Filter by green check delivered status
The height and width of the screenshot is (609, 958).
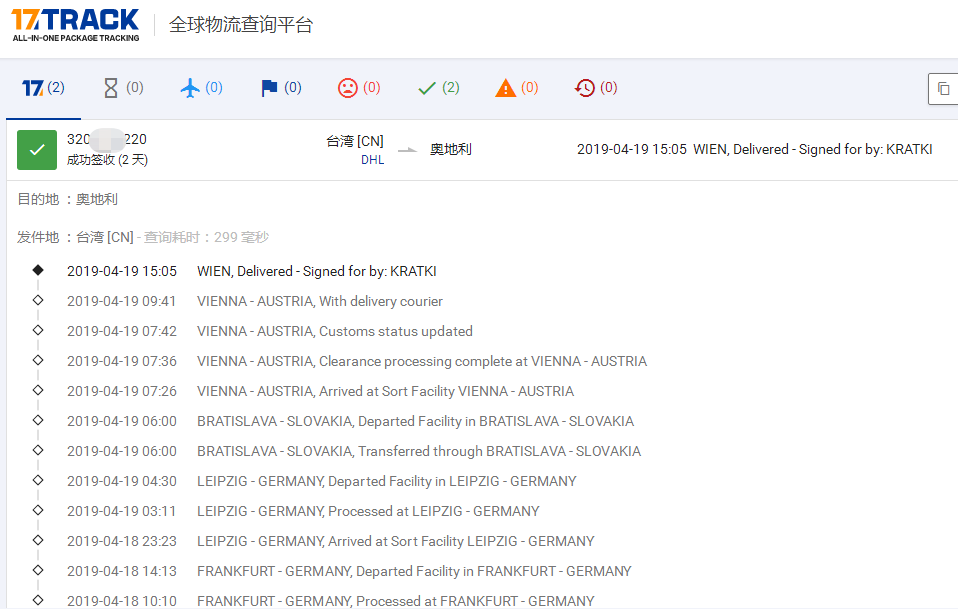coord(438,88)
